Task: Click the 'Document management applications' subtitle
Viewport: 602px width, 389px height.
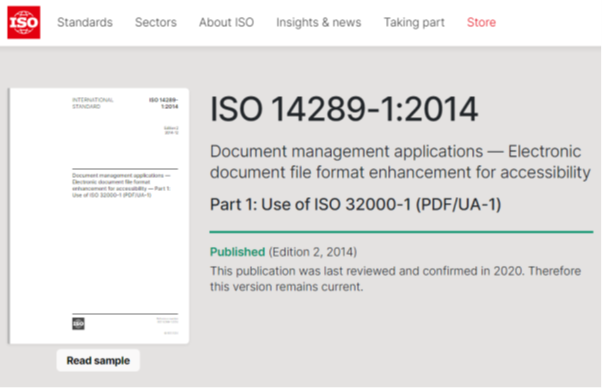Action: pyautogui.click(x=400, y=162)
